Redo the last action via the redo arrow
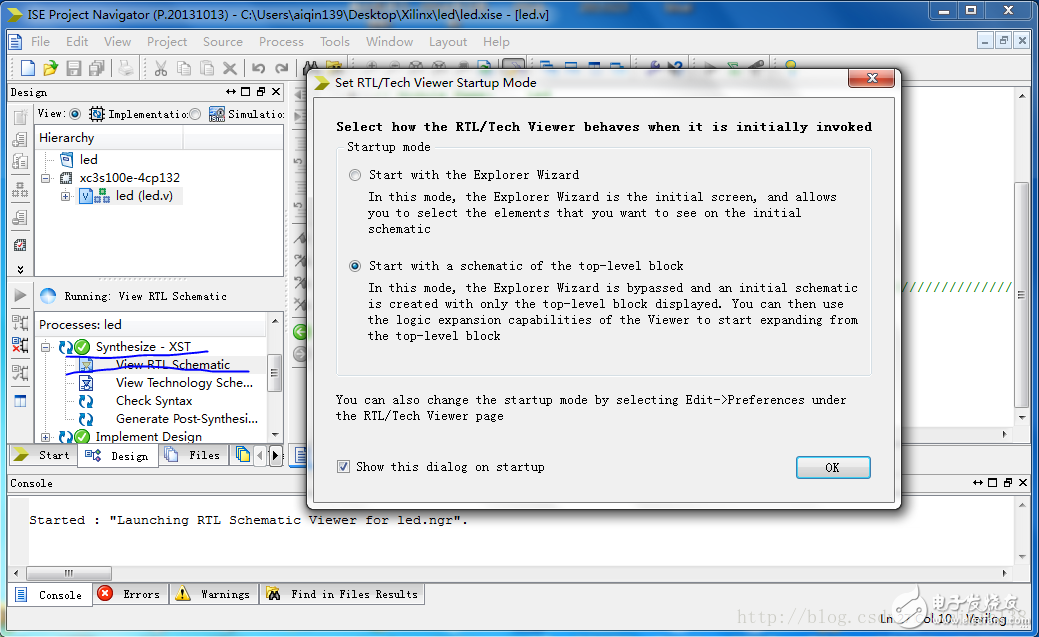 pos(281,67)
